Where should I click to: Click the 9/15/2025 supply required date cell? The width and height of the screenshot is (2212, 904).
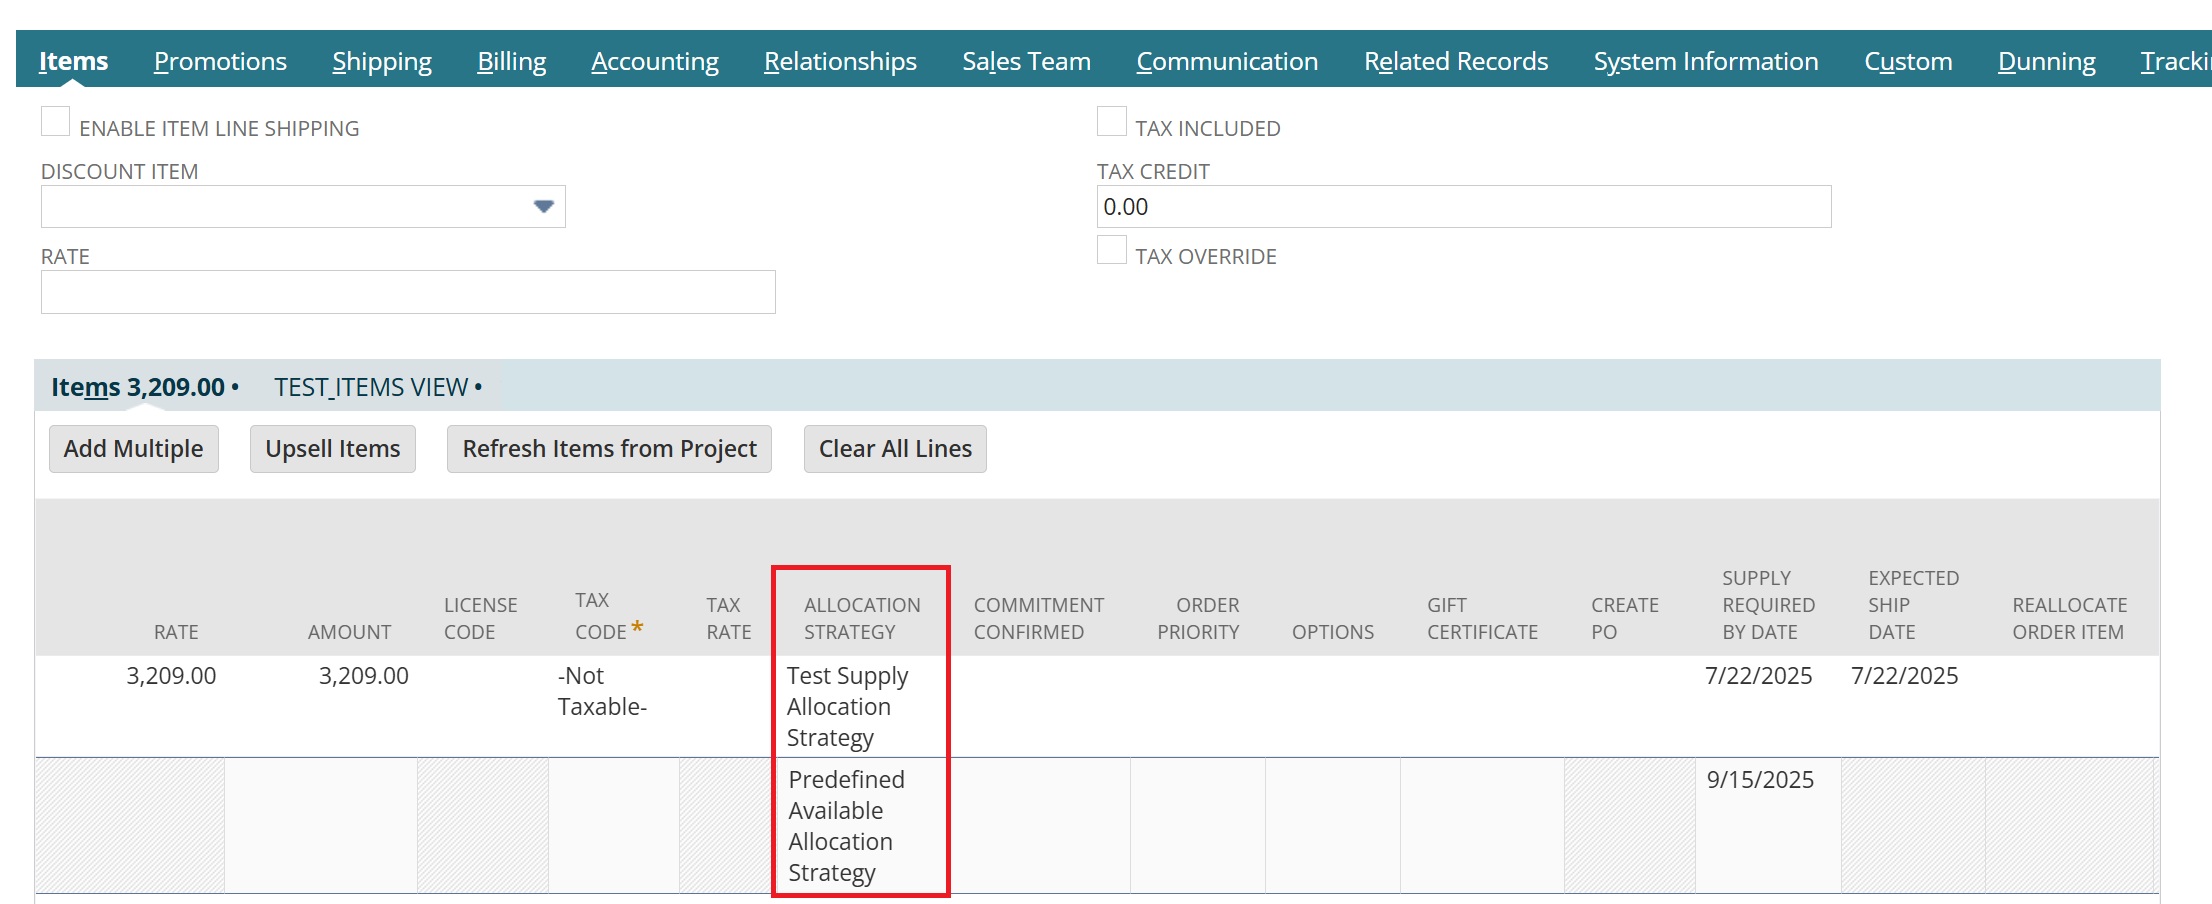1760,780
